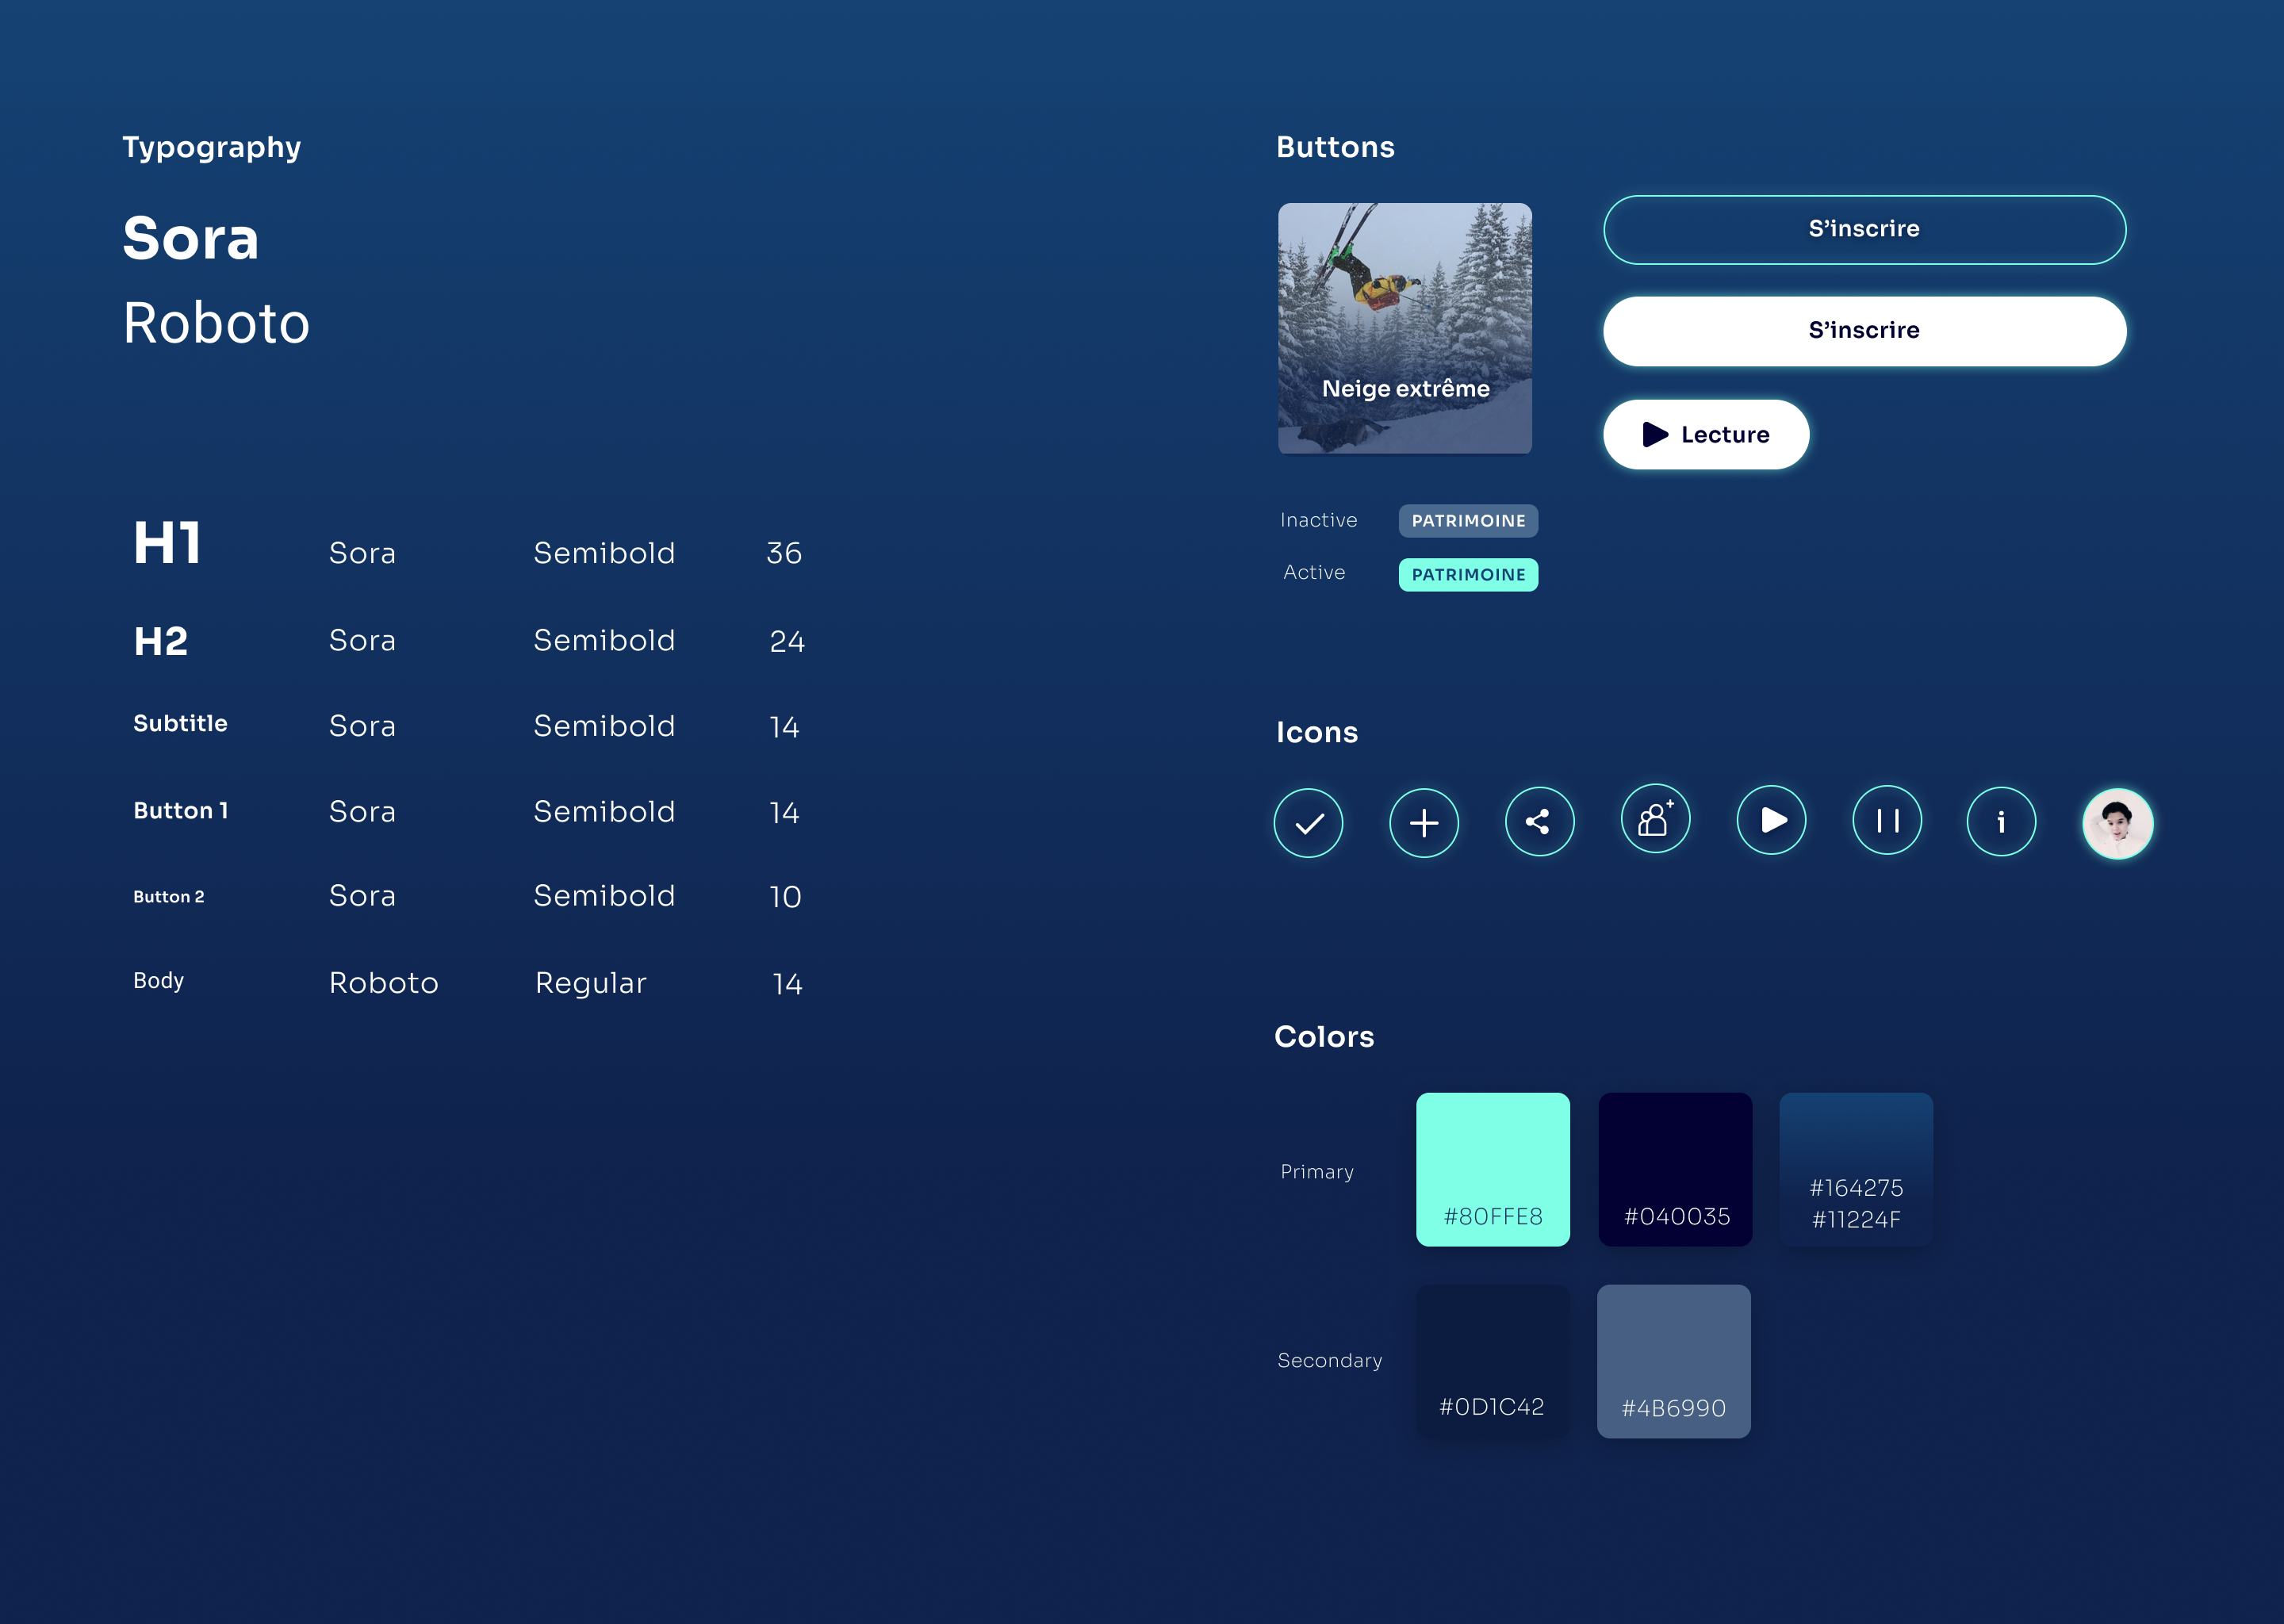Open the Neige extrême thumbnail card

(1405, 328)
